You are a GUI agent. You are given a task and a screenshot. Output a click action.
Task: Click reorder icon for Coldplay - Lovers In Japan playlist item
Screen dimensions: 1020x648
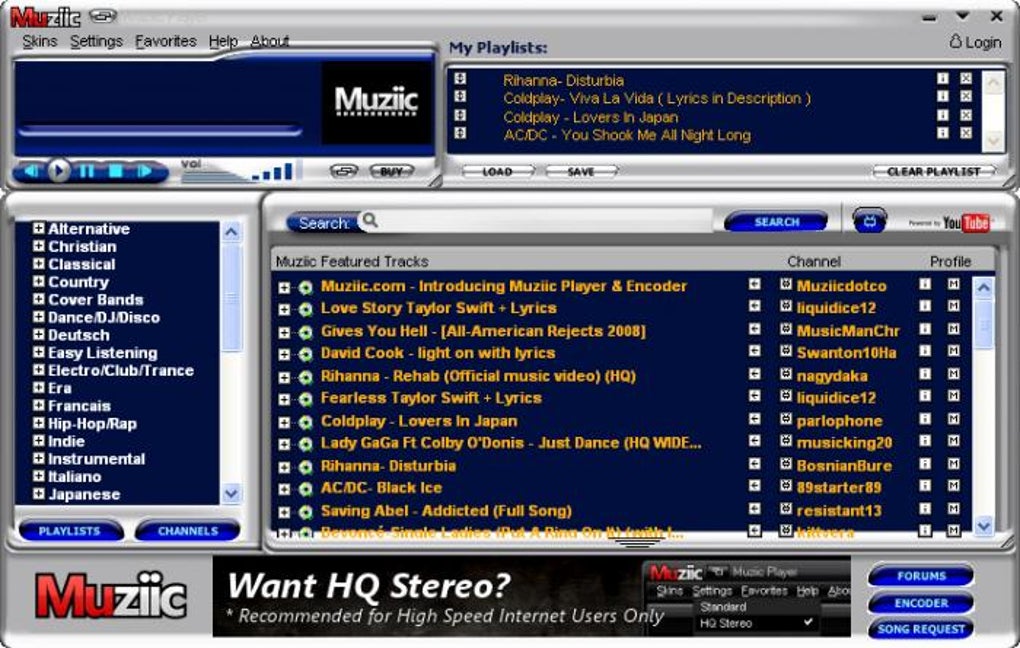(460, 115)
